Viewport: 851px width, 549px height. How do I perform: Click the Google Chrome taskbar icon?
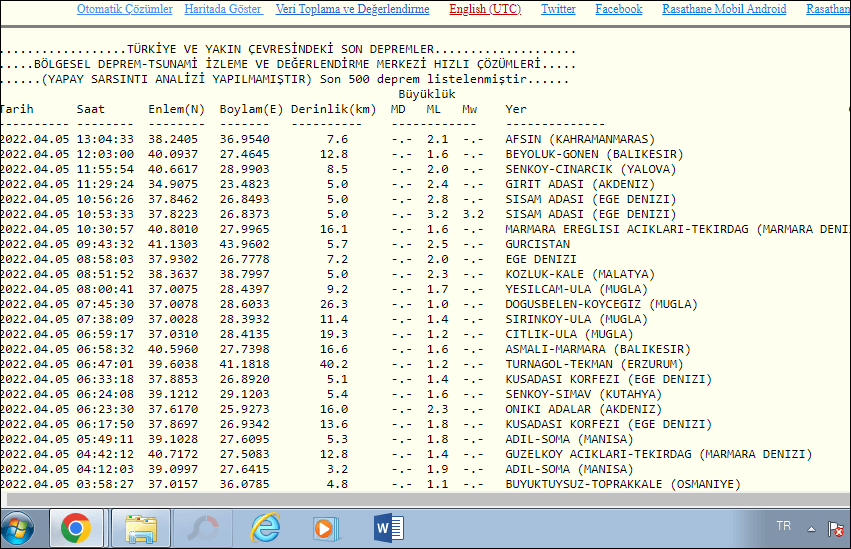pos(75,527)
